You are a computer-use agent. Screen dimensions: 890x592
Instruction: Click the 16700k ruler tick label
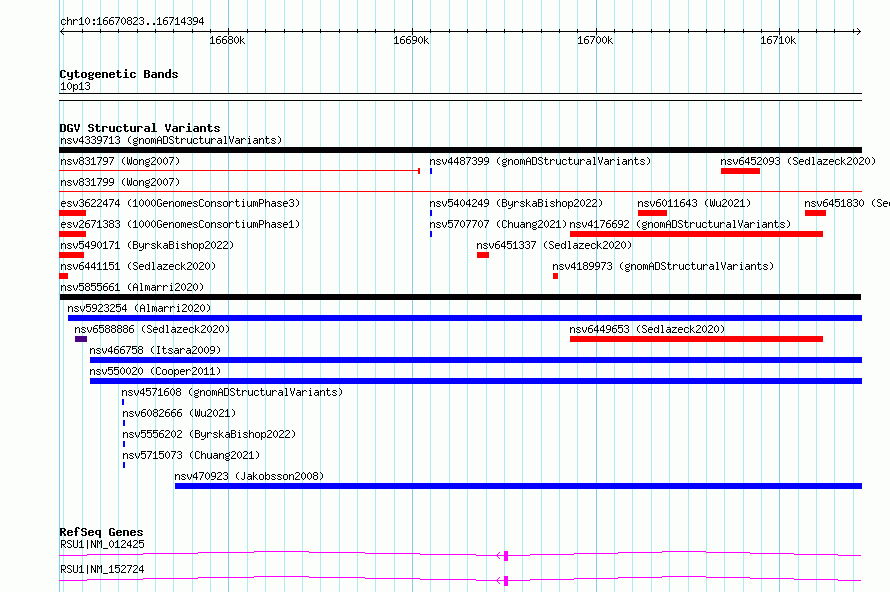pos(595,40)
